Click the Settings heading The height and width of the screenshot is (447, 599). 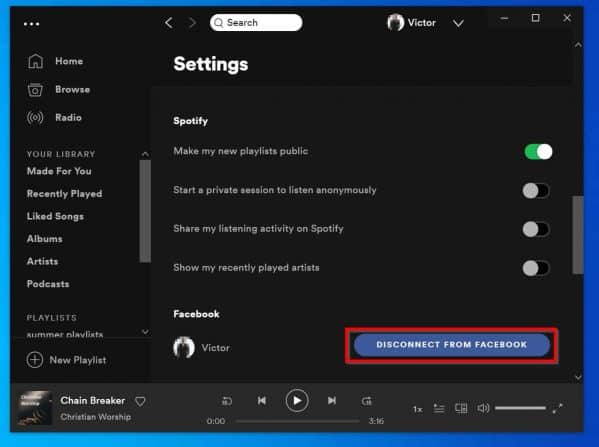(211, 64)
